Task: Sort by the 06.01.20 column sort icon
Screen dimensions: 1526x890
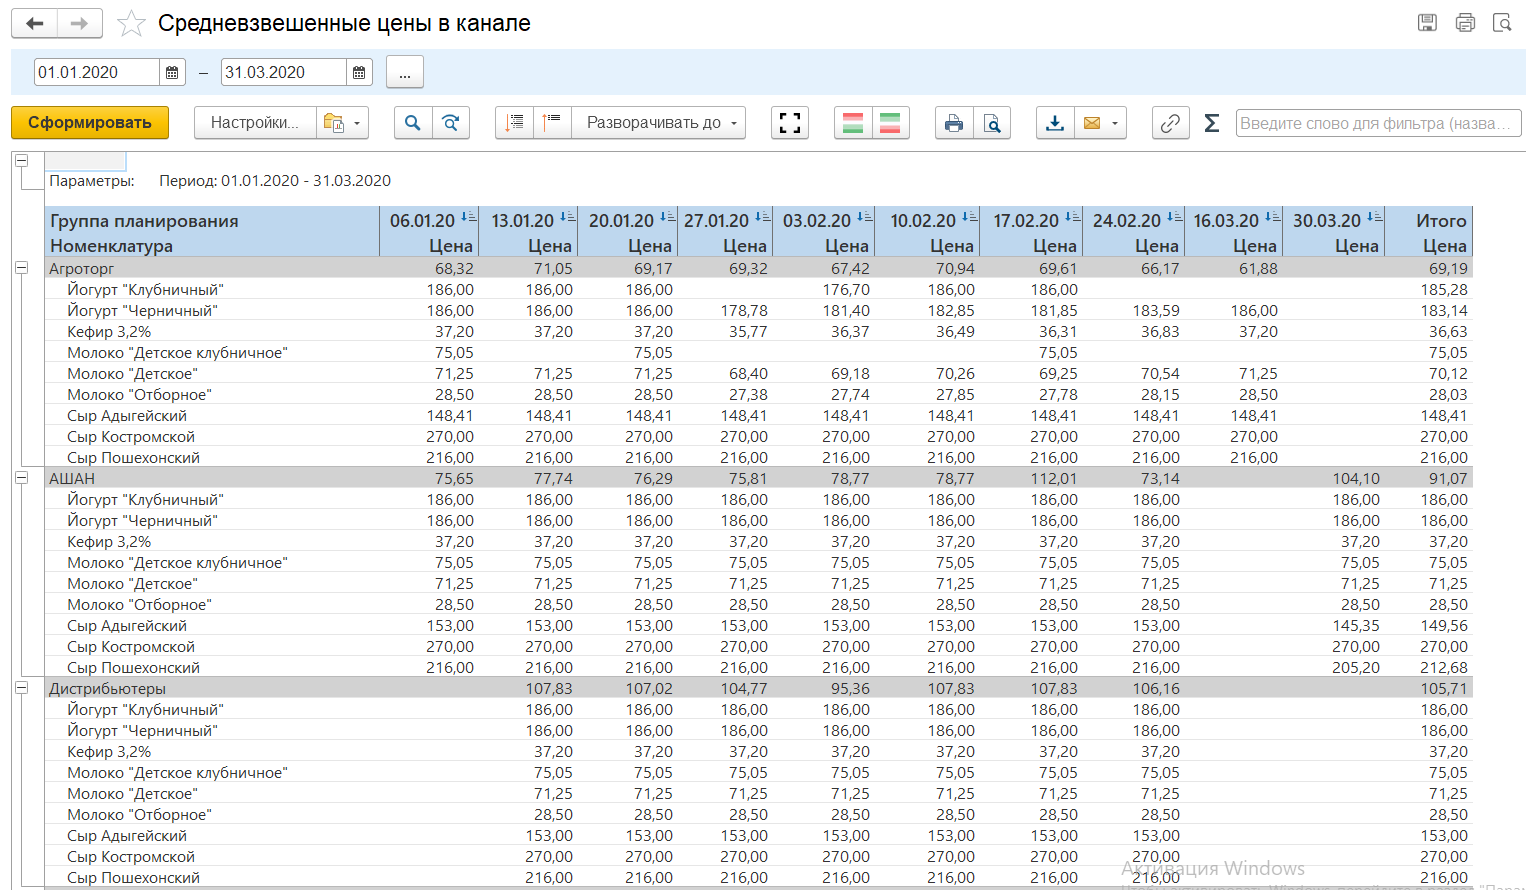Action: point(468,217)
